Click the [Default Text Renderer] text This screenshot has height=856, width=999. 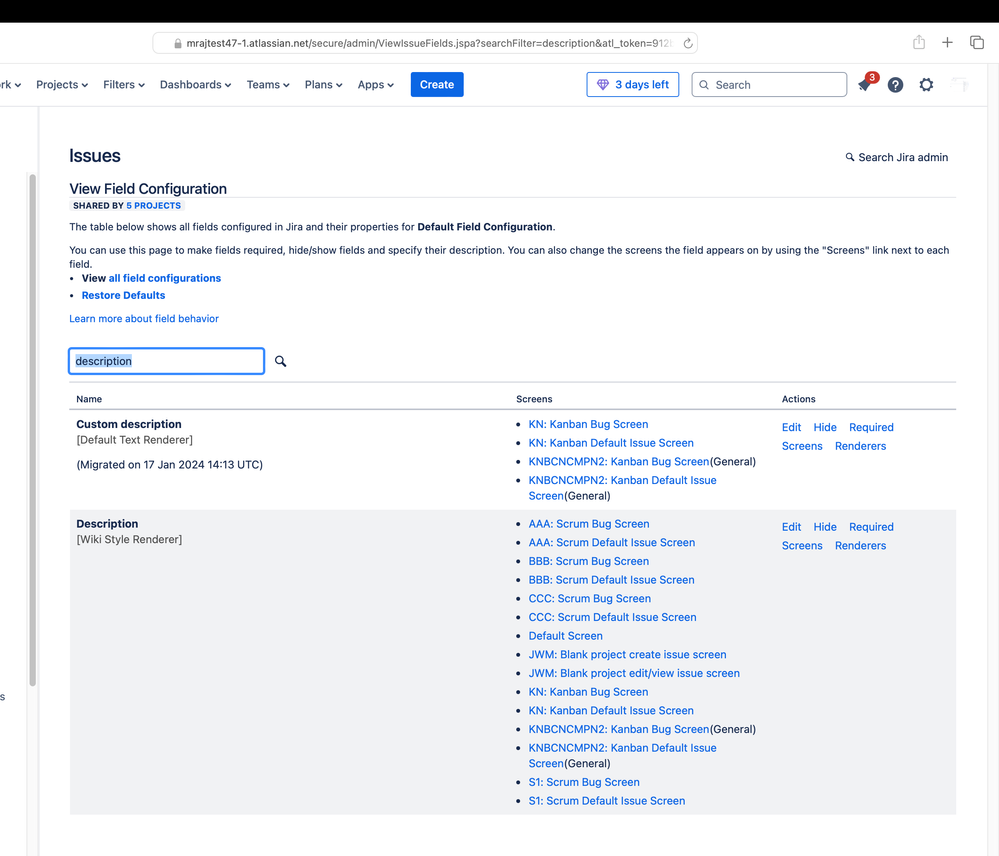[x=134, y=440]
